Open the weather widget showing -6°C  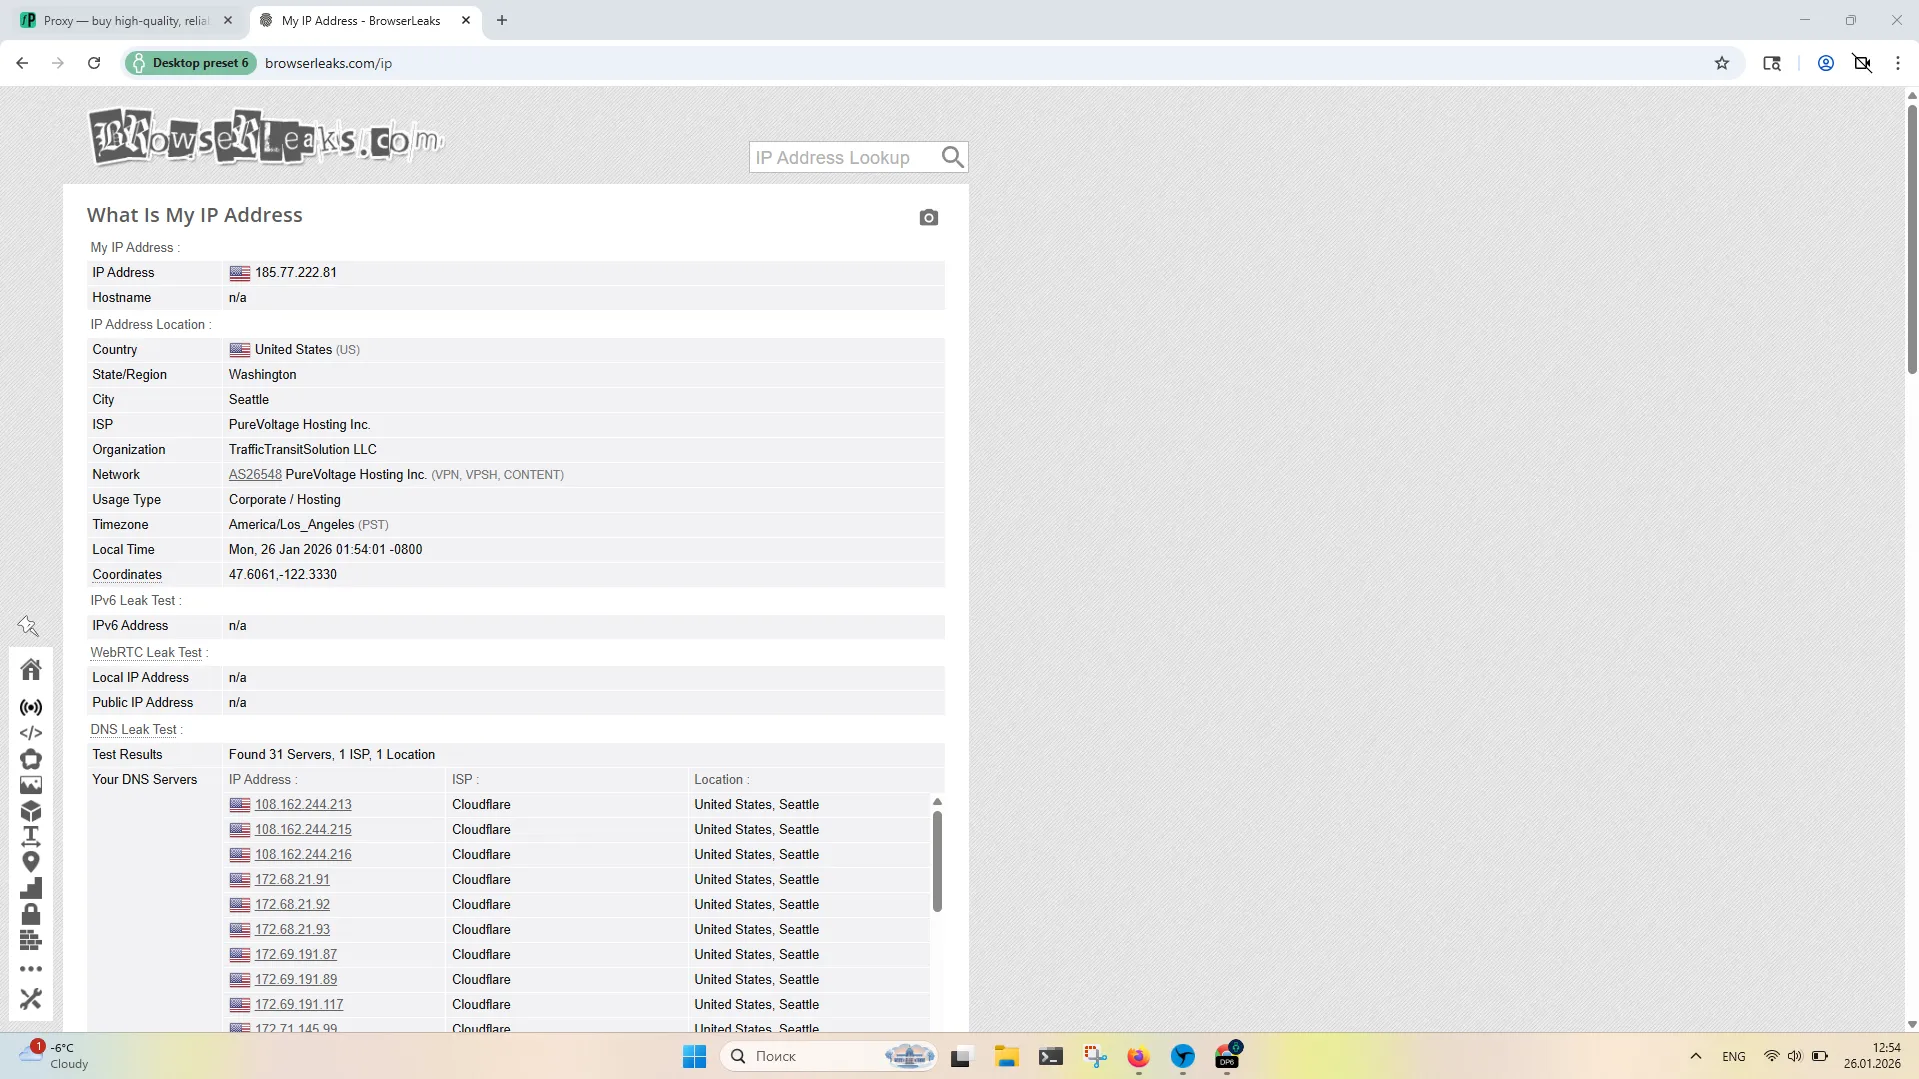click(56, 1056)
